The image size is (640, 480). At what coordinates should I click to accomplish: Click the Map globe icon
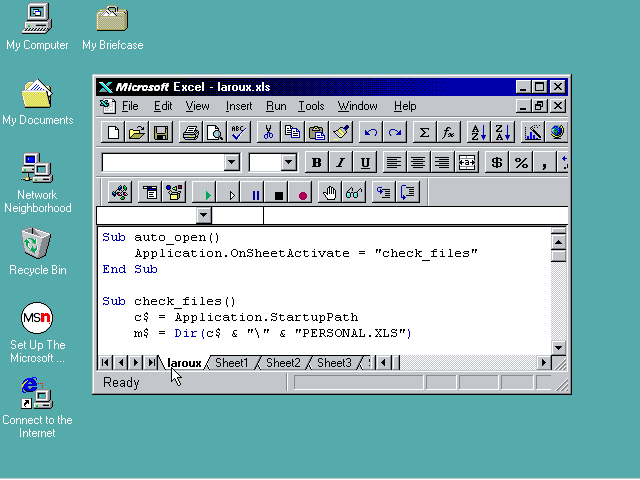tap(557, 132)
